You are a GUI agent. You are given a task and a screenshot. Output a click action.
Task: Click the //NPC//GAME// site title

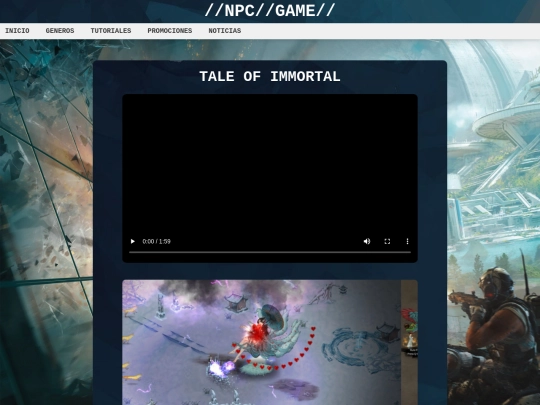[270, 11]
